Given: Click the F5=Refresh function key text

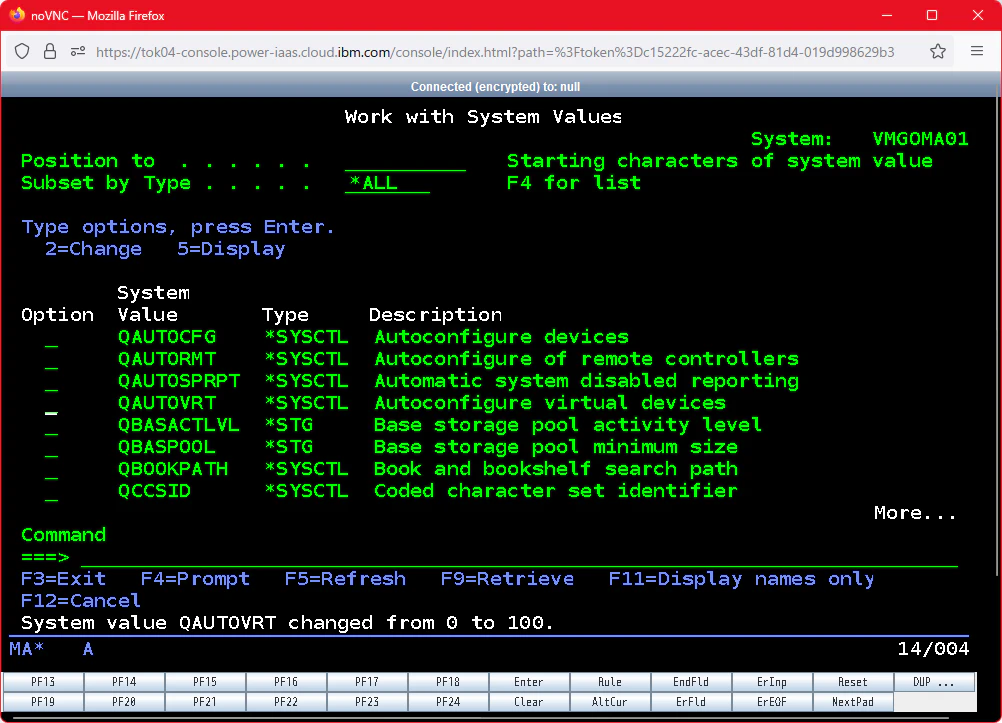Looking at the screenshot, I should [345, 579].
